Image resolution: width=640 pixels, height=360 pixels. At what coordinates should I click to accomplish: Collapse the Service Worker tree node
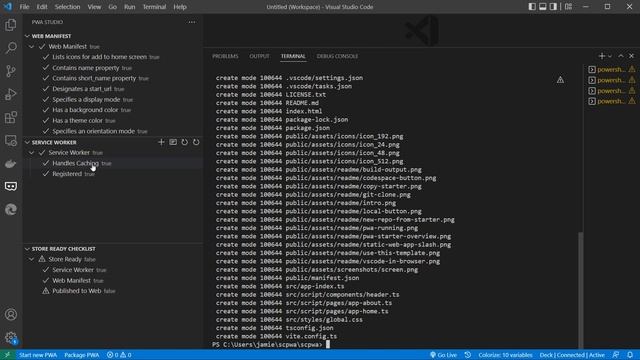(x=32, y=153)
